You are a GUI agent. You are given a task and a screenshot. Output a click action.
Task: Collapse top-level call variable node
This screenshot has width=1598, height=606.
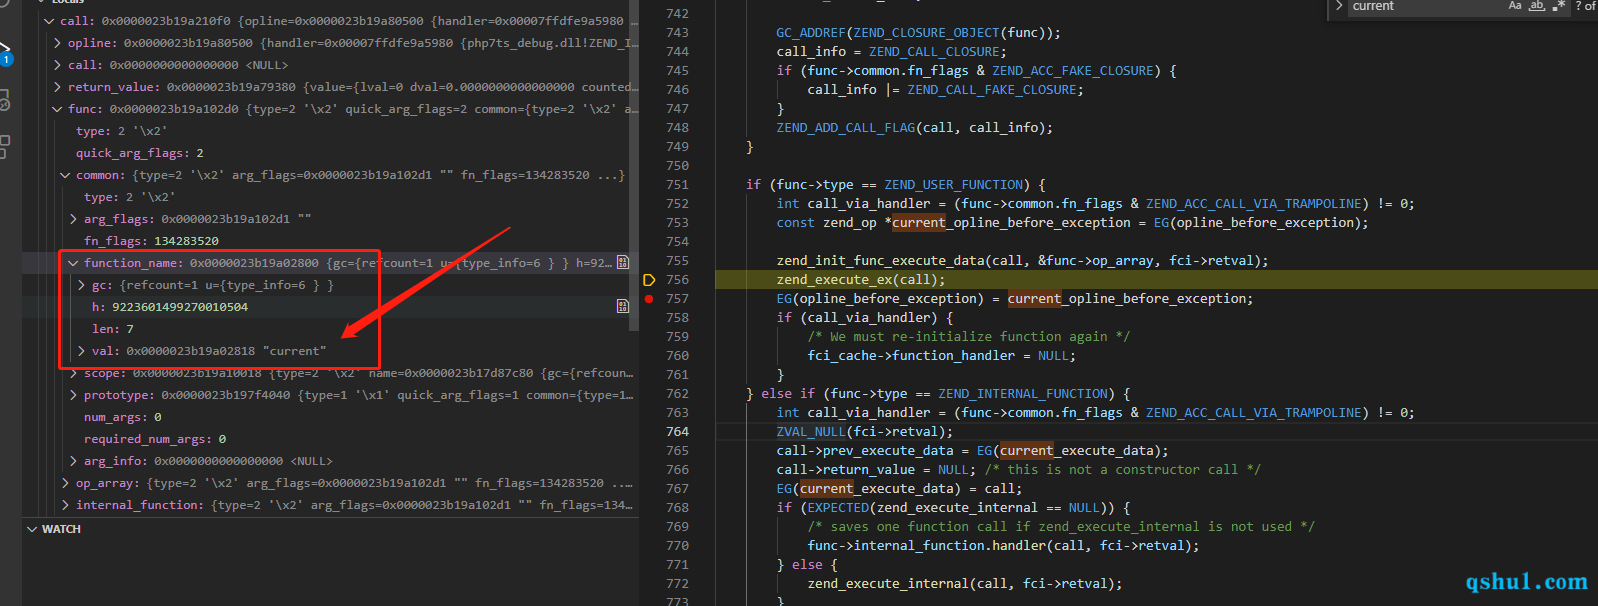49,21
